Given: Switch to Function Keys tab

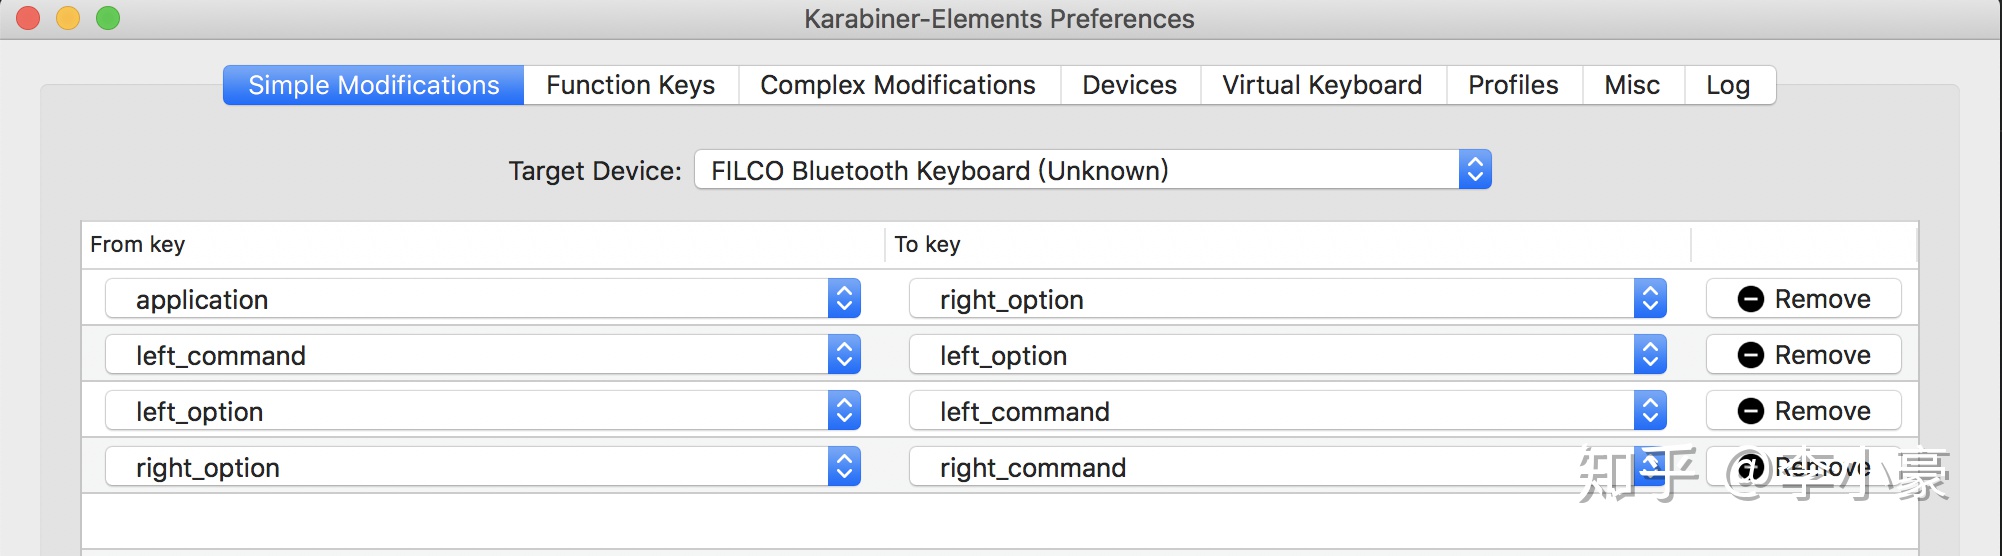Looking at the screenshot, I should click(631, 85).
